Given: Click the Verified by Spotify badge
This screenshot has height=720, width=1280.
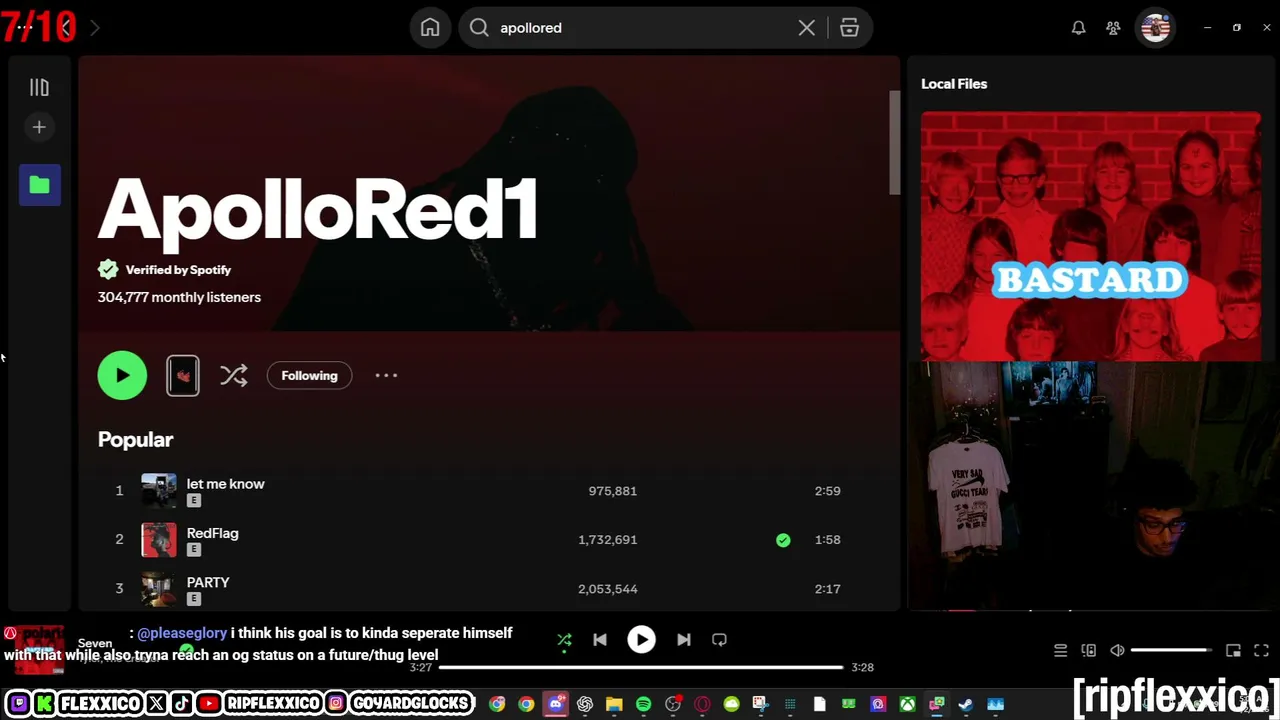Looking at the screenshot, I should (x=165, y=270).
